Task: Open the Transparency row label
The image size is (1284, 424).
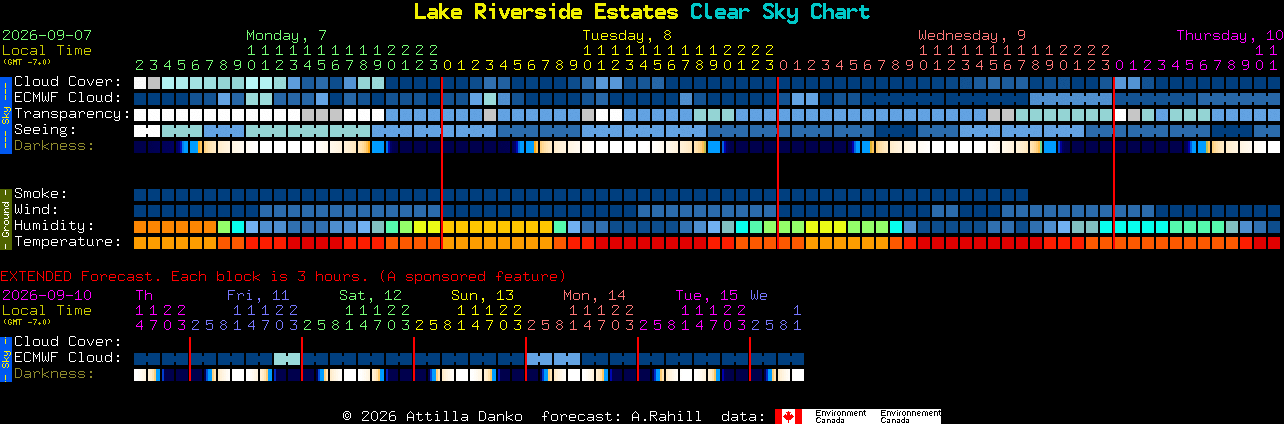Action: click(73, 114)
